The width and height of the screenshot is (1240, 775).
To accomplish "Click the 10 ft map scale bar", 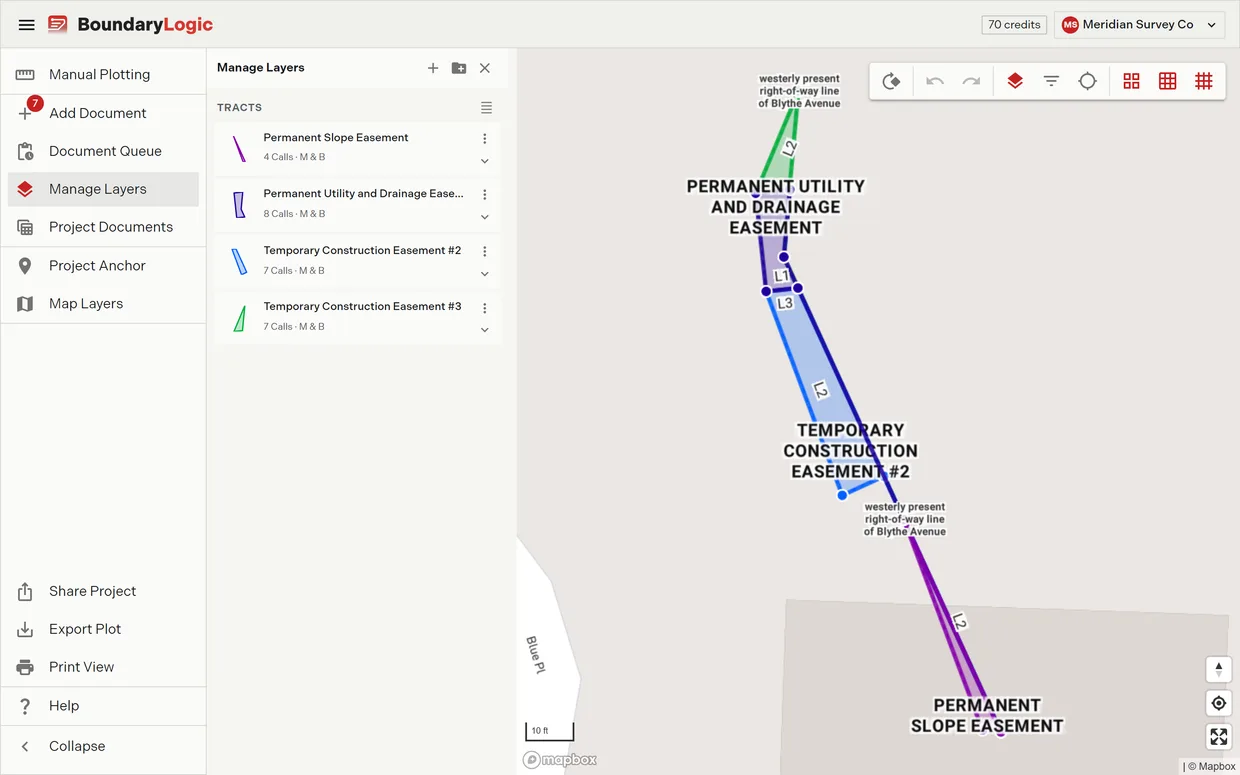I will tap(549, 732).
